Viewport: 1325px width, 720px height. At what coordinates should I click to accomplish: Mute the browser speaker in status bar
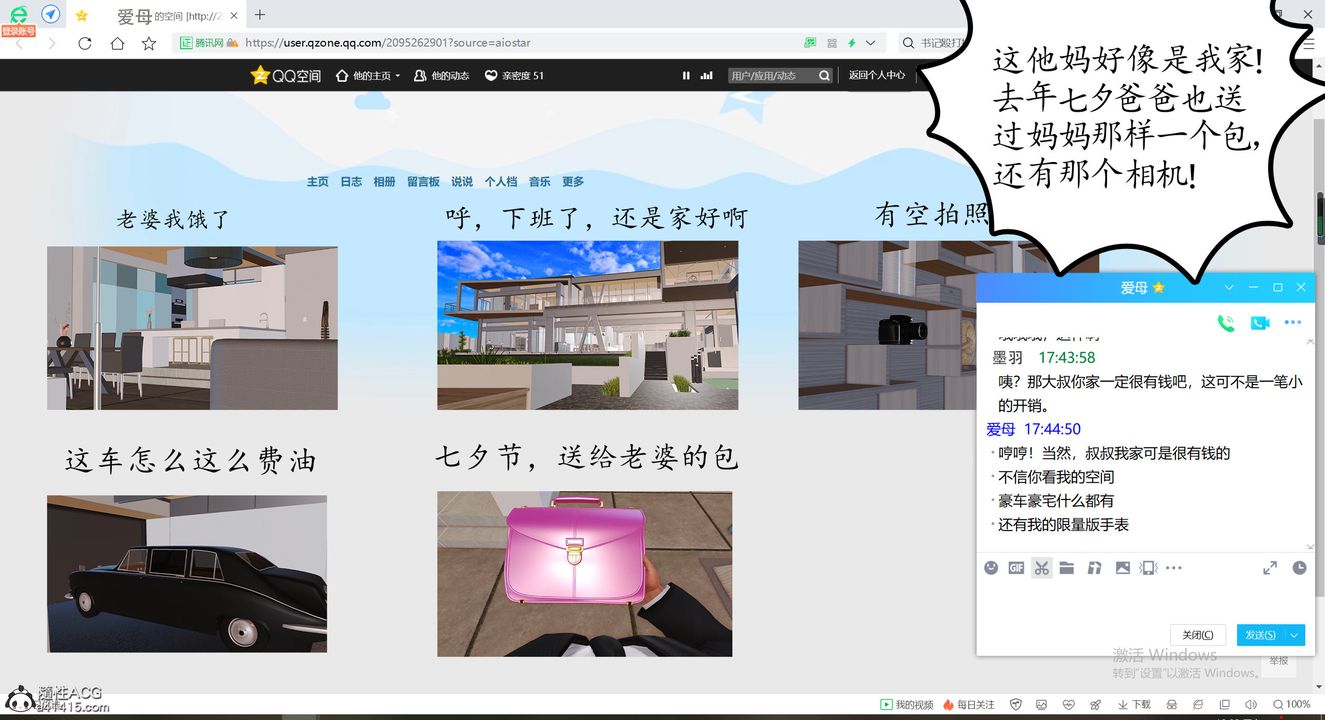tap(1251, 704)
